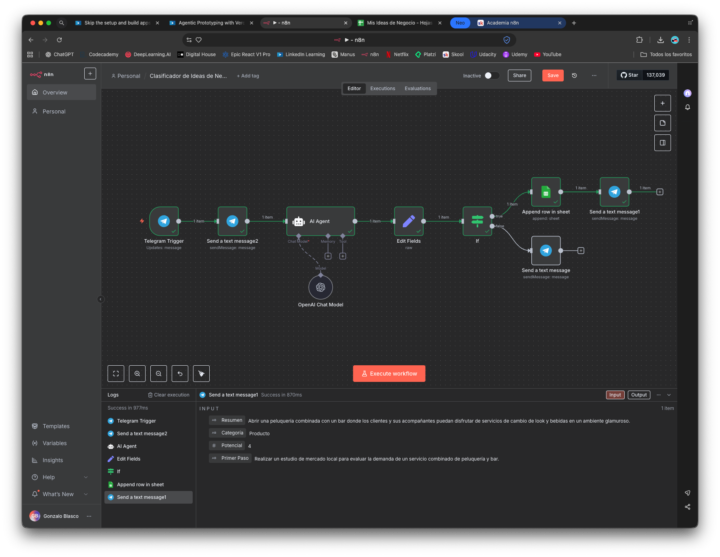The image size is (720, 557).
Task: Open Overview in the sidebar
Action: 62,92
